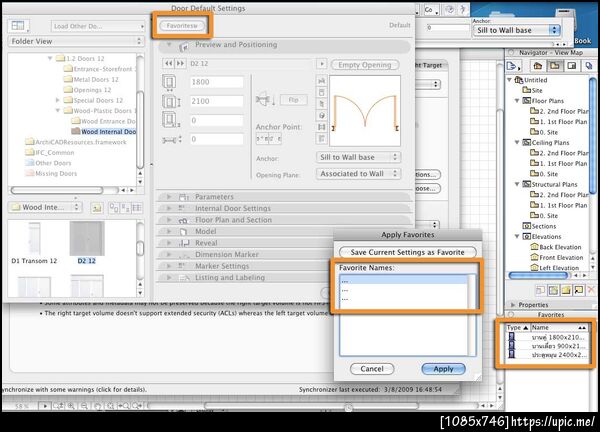
Task: Expand the Listing and Labeling panel
Action: coord(169,277)
